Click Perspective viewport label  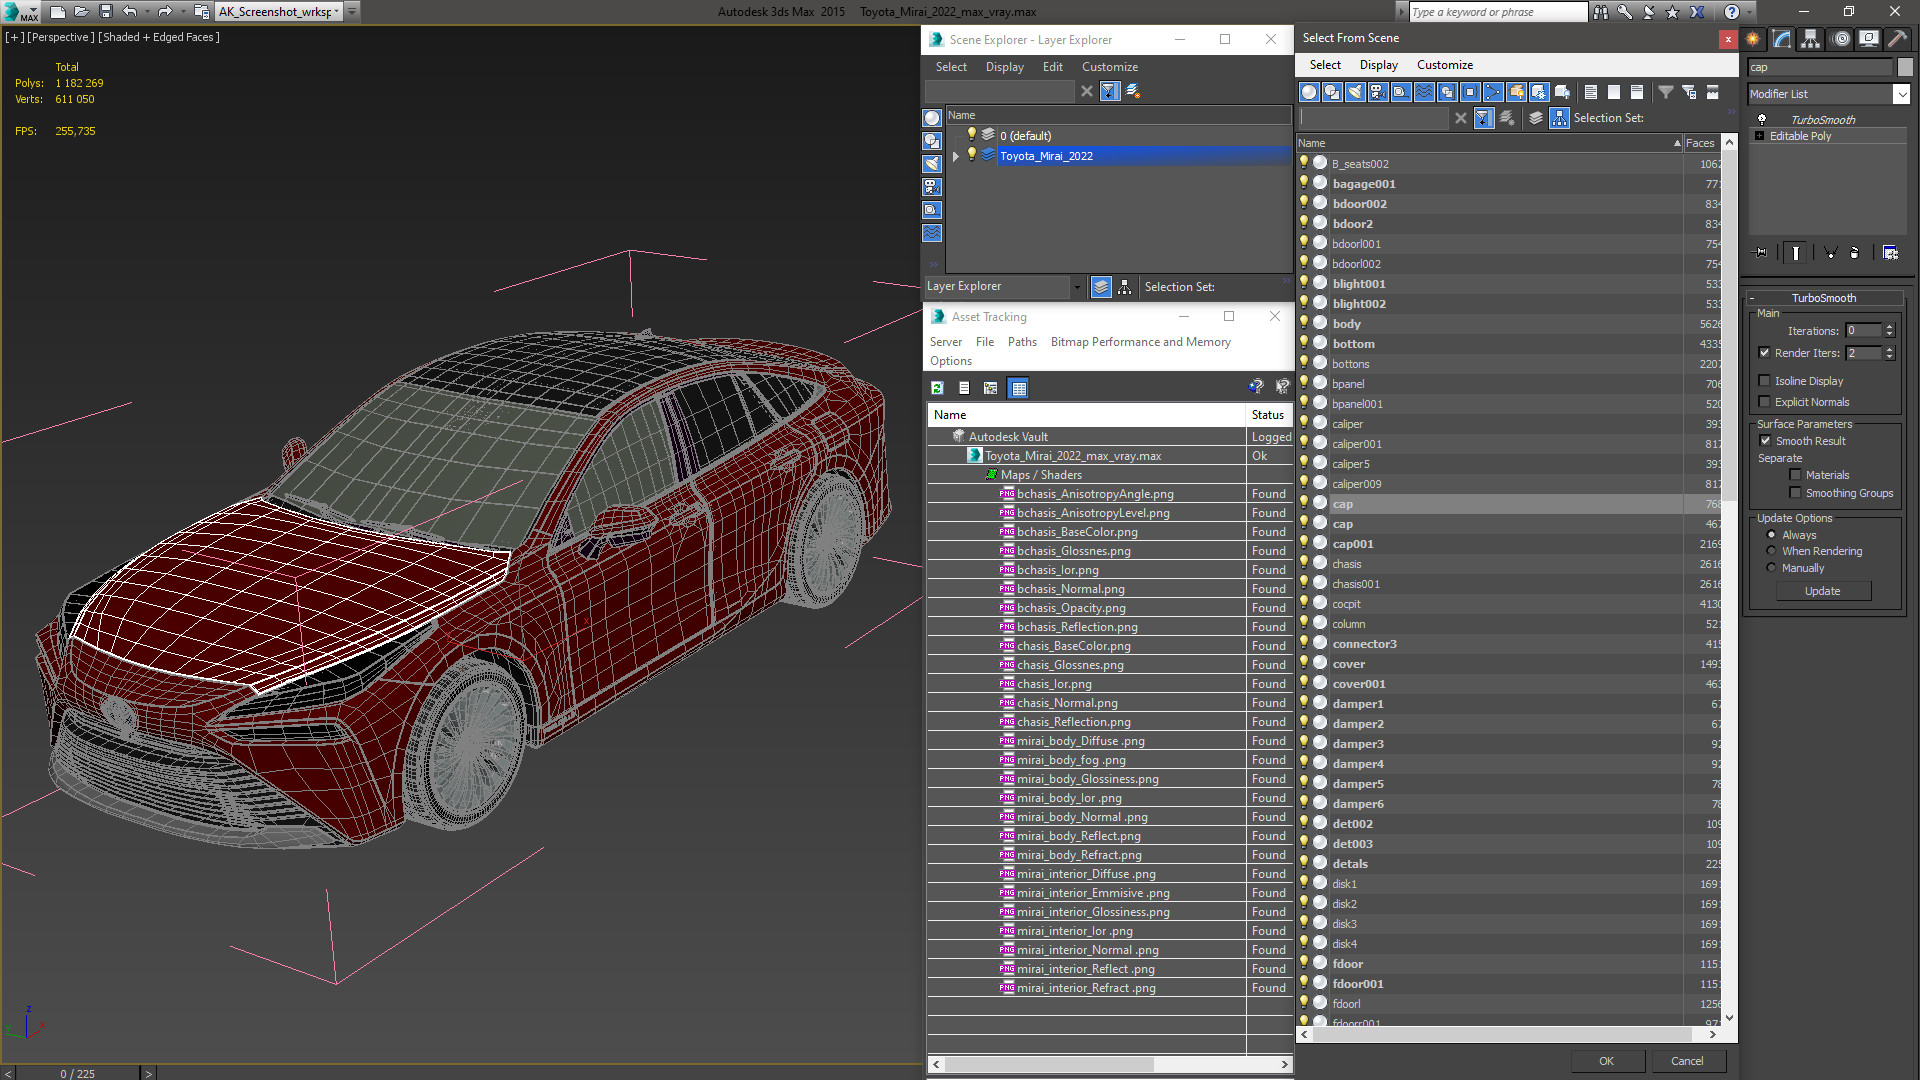[60, 37]
